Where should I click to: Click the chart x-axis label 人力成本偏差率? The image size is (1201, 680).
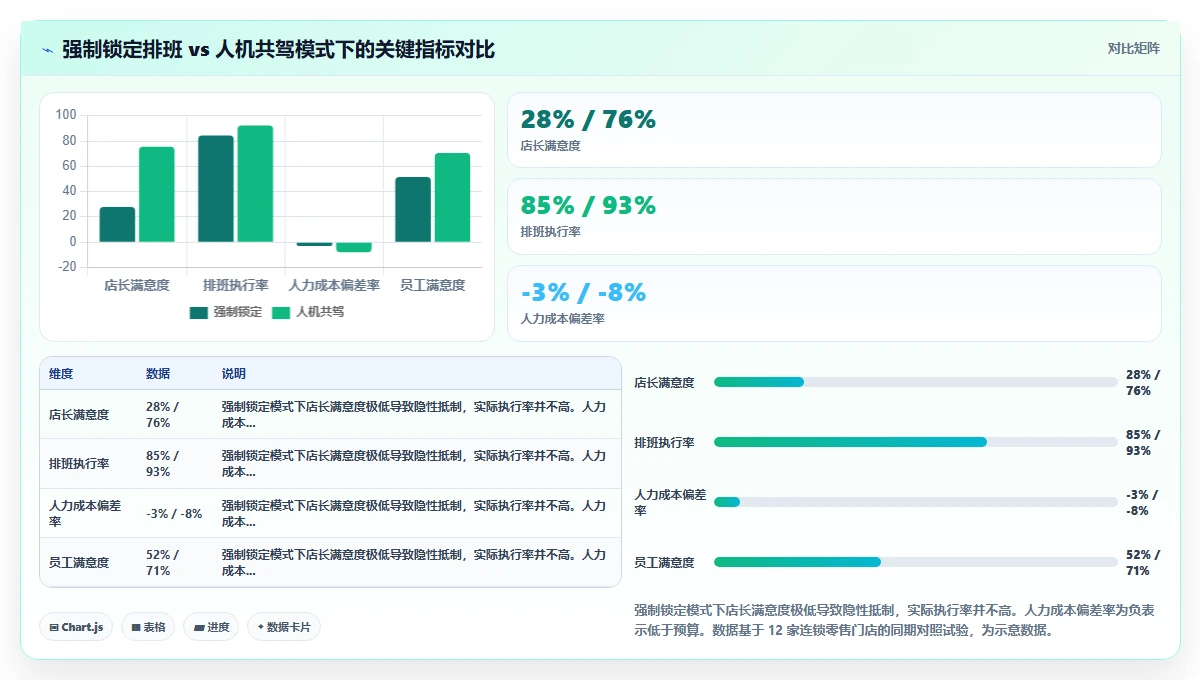(x=334, y=285)
